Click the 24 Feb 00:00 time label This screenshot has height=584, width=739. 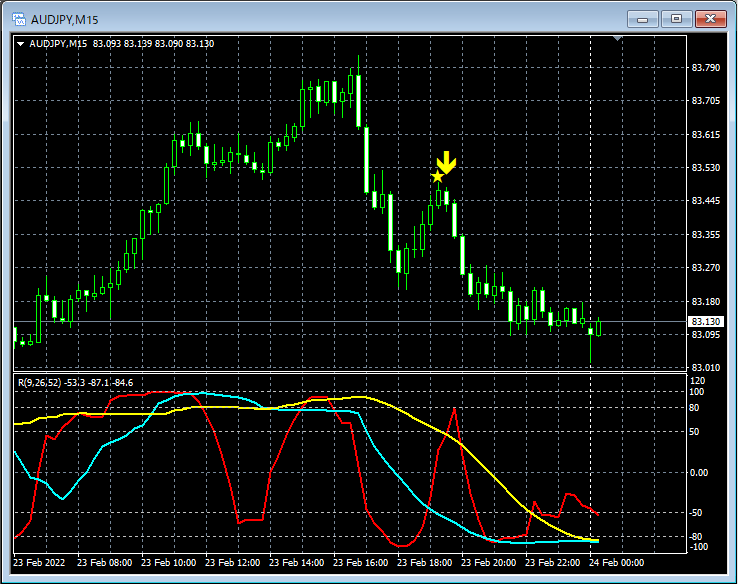point(616,562)
